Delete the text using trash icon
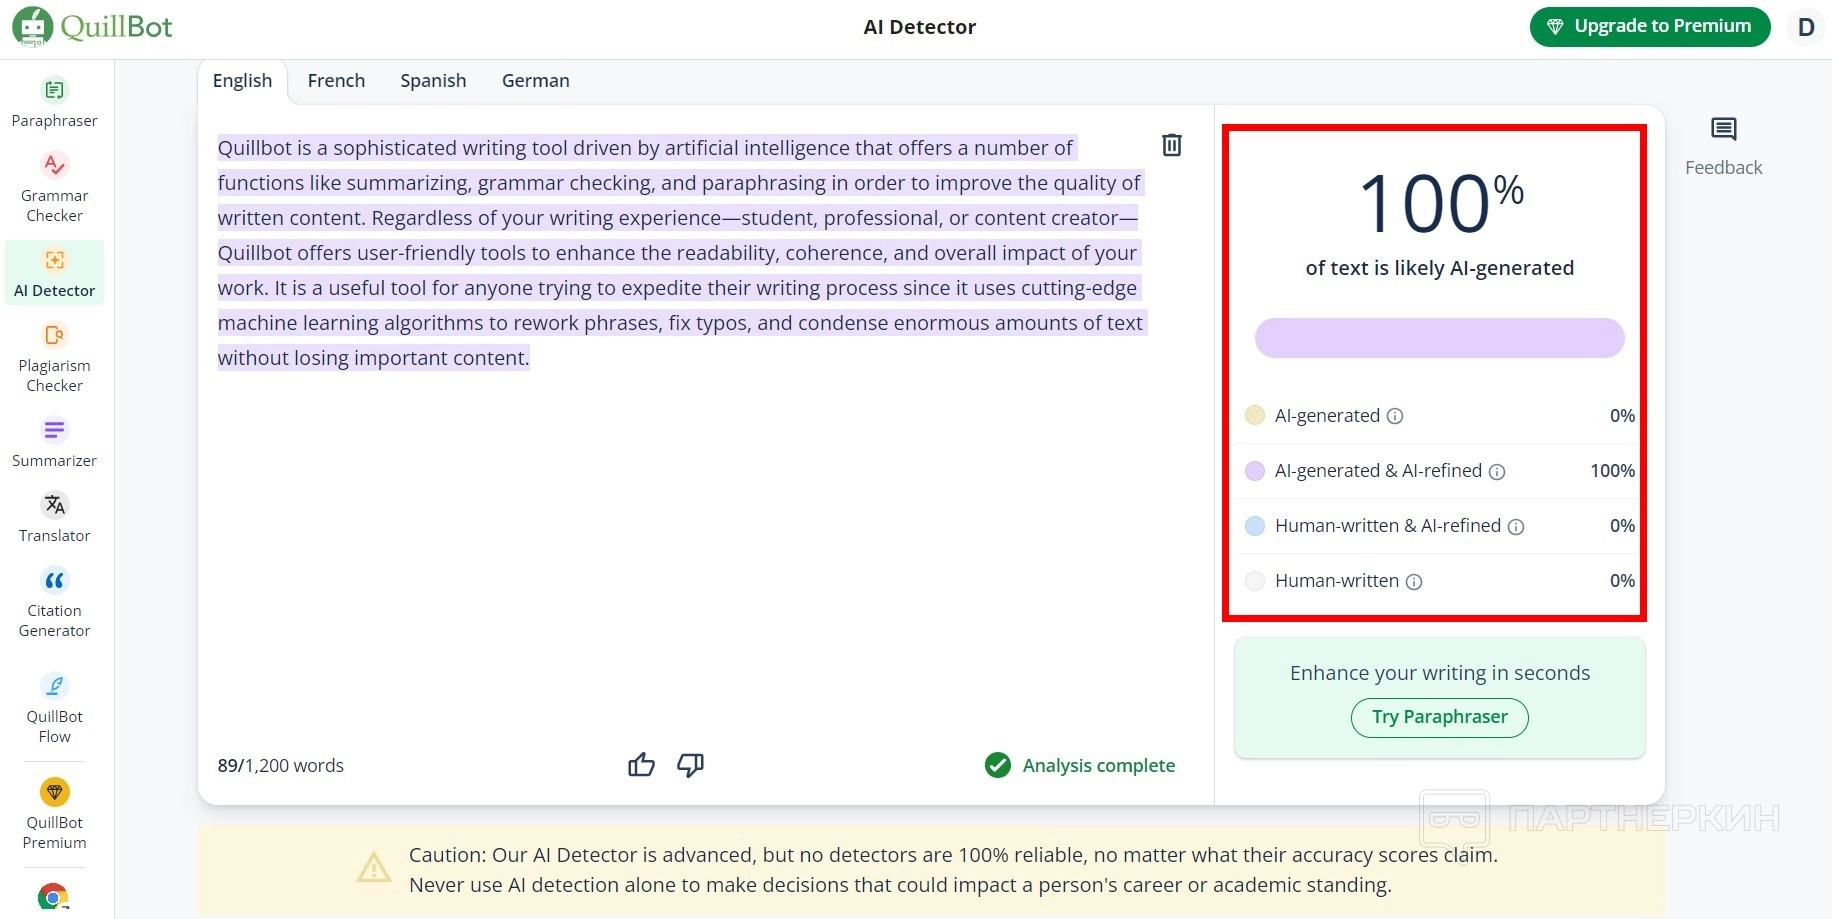 click(1171, 145)
